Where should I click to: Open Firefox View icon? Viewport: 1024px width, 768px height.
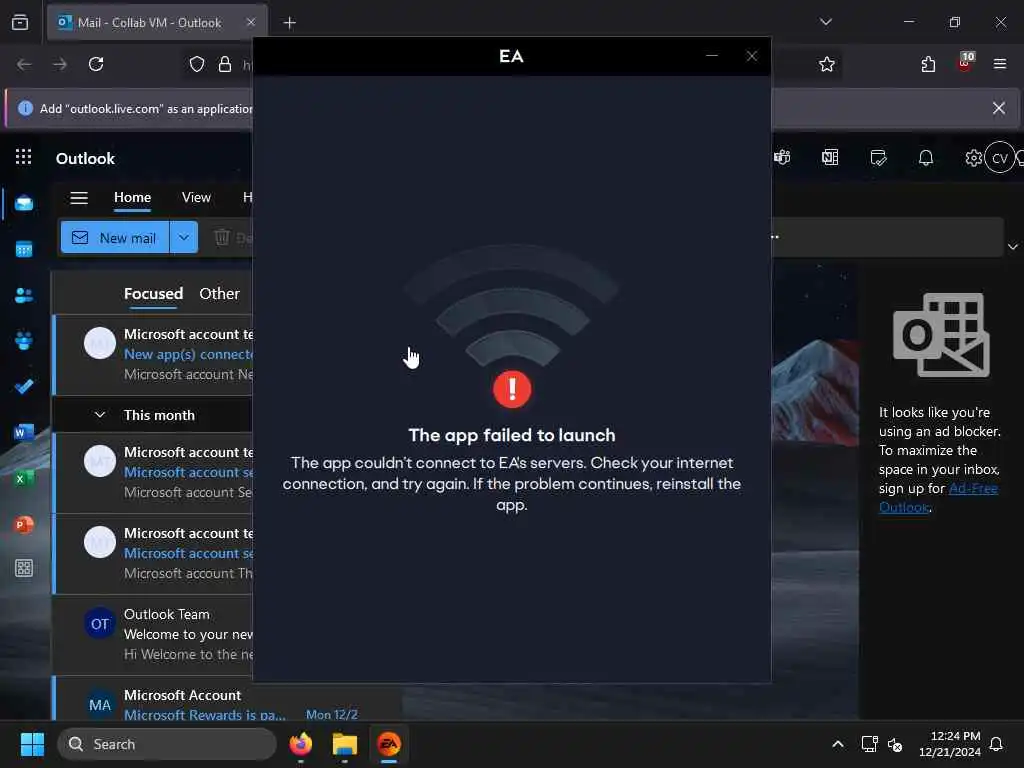[x=20, y=22]
